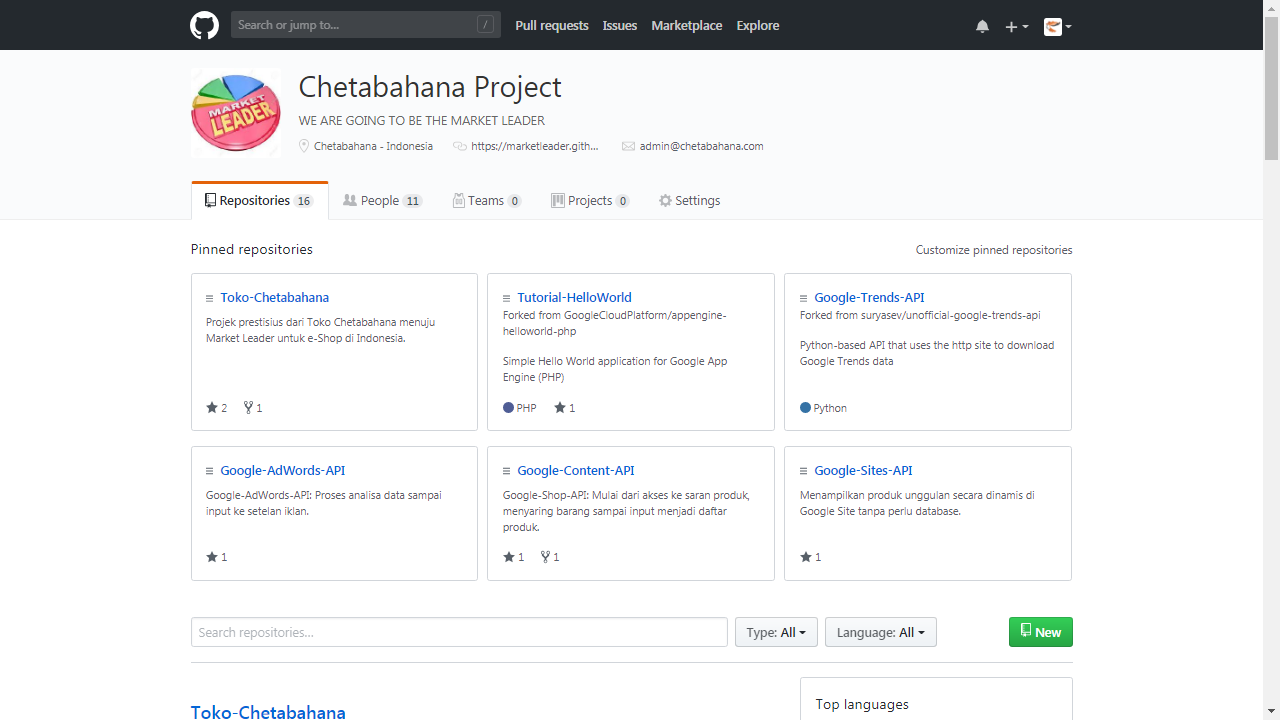Screen dimensions: 1280x720
Task: Open the marketleader.gith... website link
Action: [535, 146]
